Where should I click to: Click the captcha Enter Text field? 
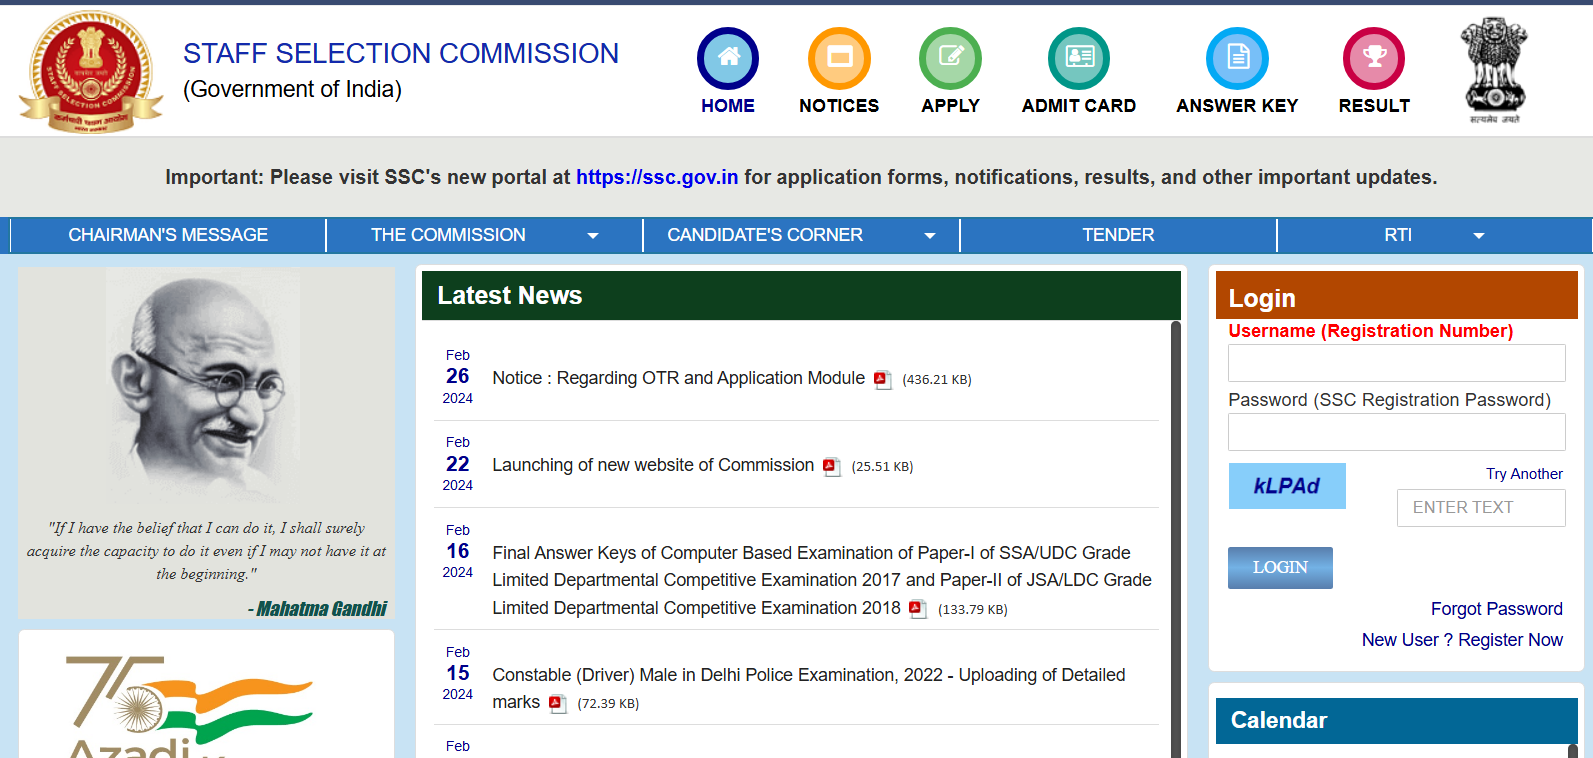click(1480, 508)
